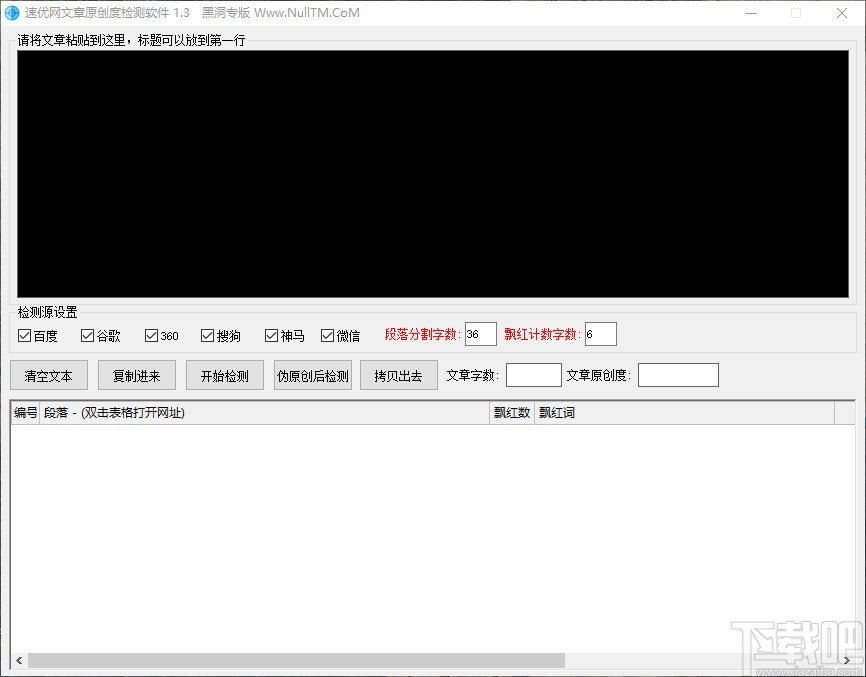Click the 拷贝出去 button
Screen dimensions: 866x677
399,375
